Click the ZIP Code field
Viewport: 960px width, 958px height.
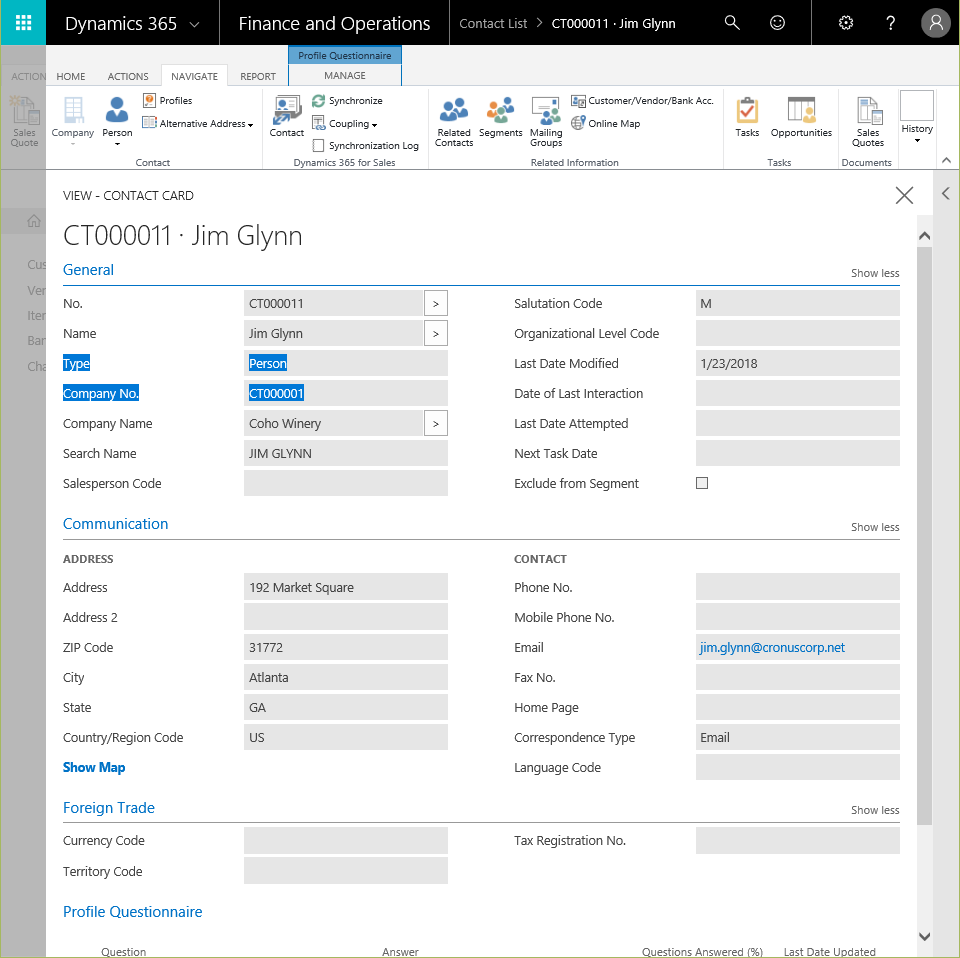tap(345, 648)
